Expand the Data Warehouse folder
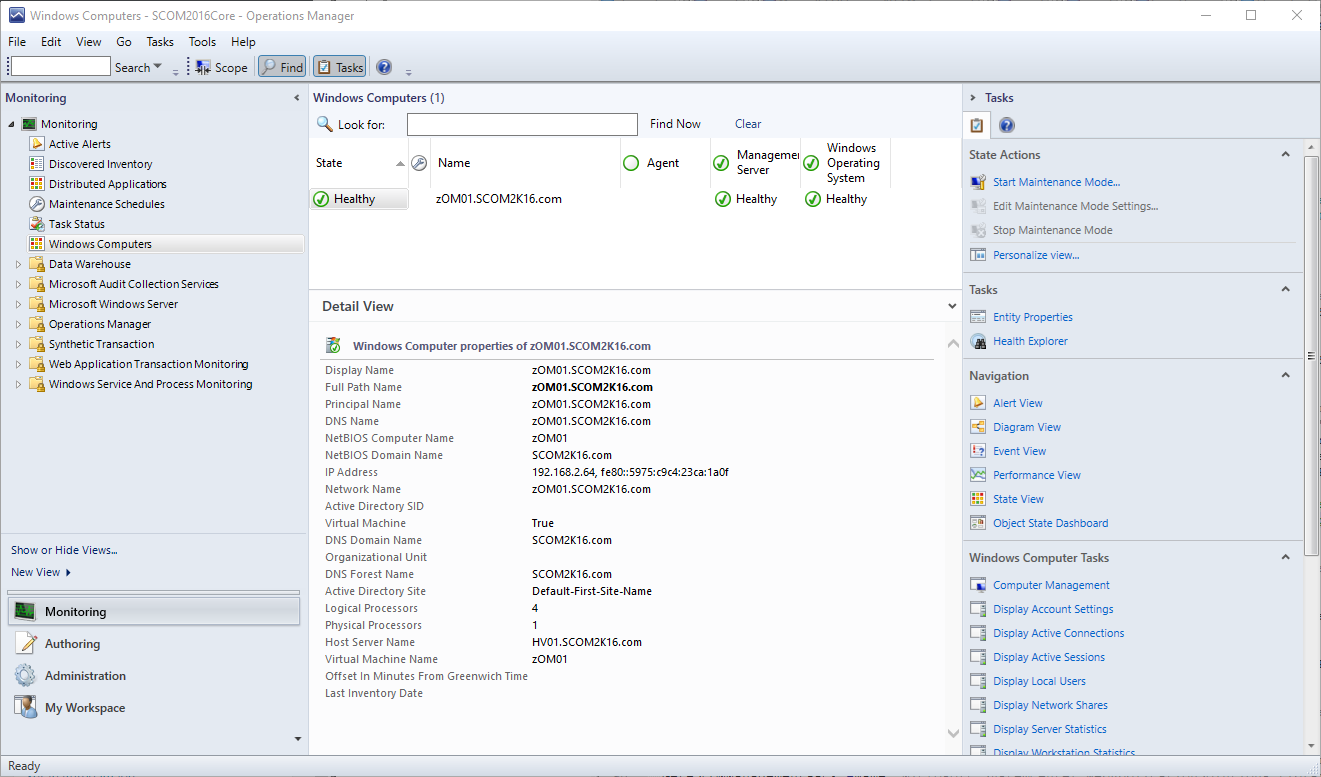This screenshot has width=1321, height=777. pyautogui.click(x=18, y=264)
